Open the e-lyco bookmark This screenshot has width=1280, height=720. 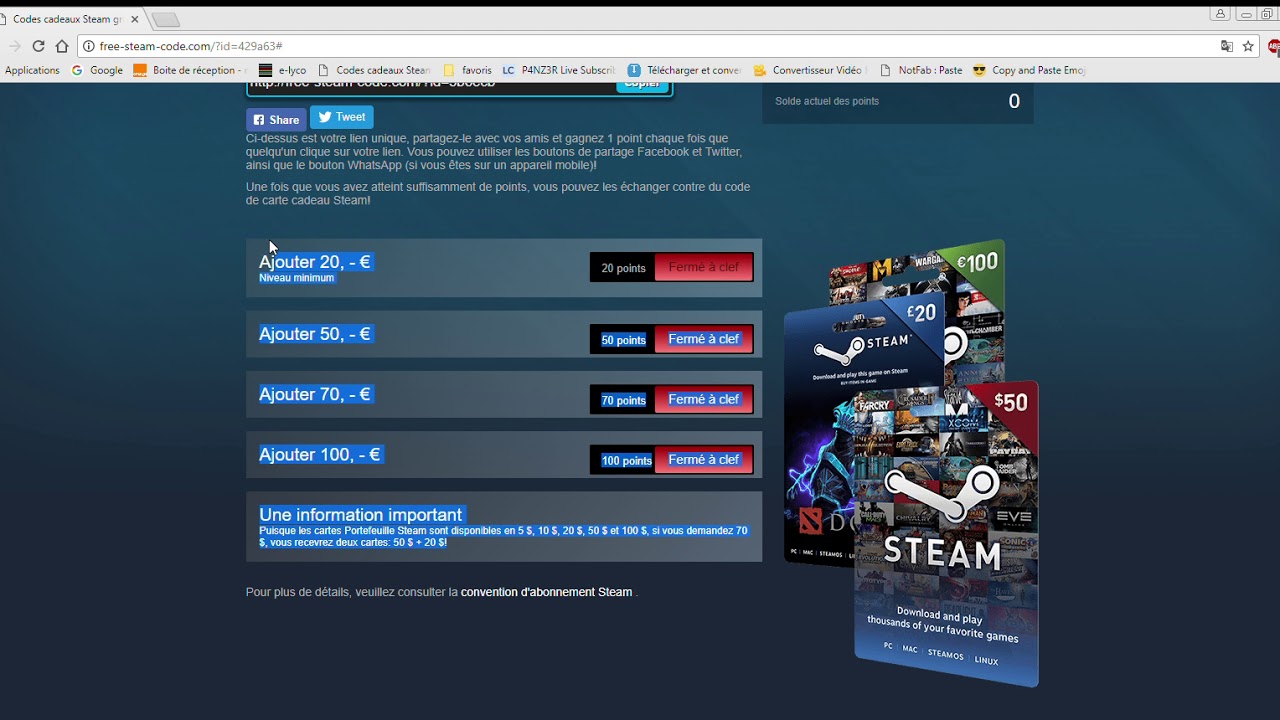coord(282,70)
